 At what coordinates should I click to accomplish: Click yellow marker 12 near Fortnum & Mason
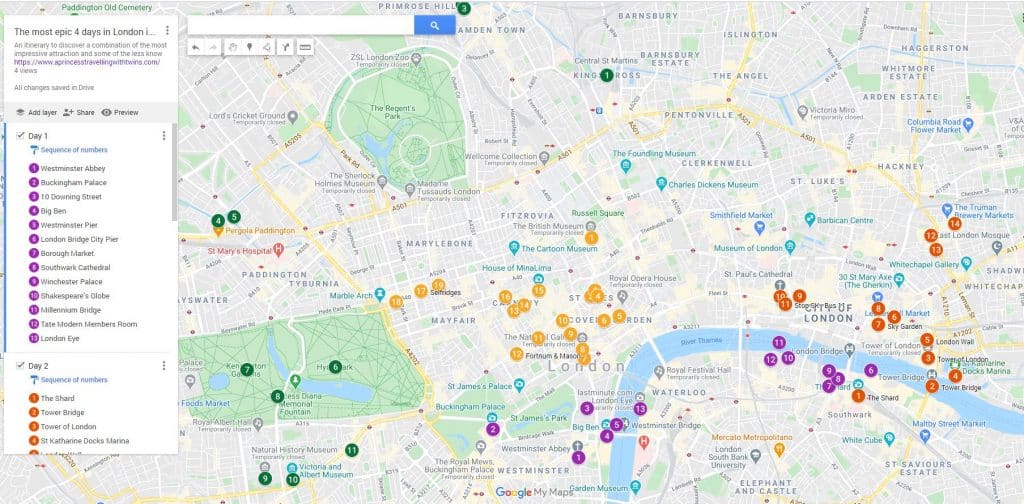click(517, 354)
